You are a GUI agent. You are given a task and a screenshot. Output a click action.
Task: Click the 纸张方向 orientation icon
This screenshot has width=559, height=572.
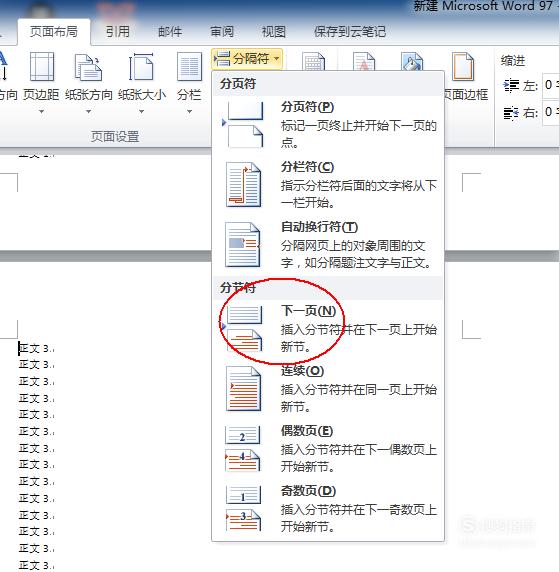(88, 67)
